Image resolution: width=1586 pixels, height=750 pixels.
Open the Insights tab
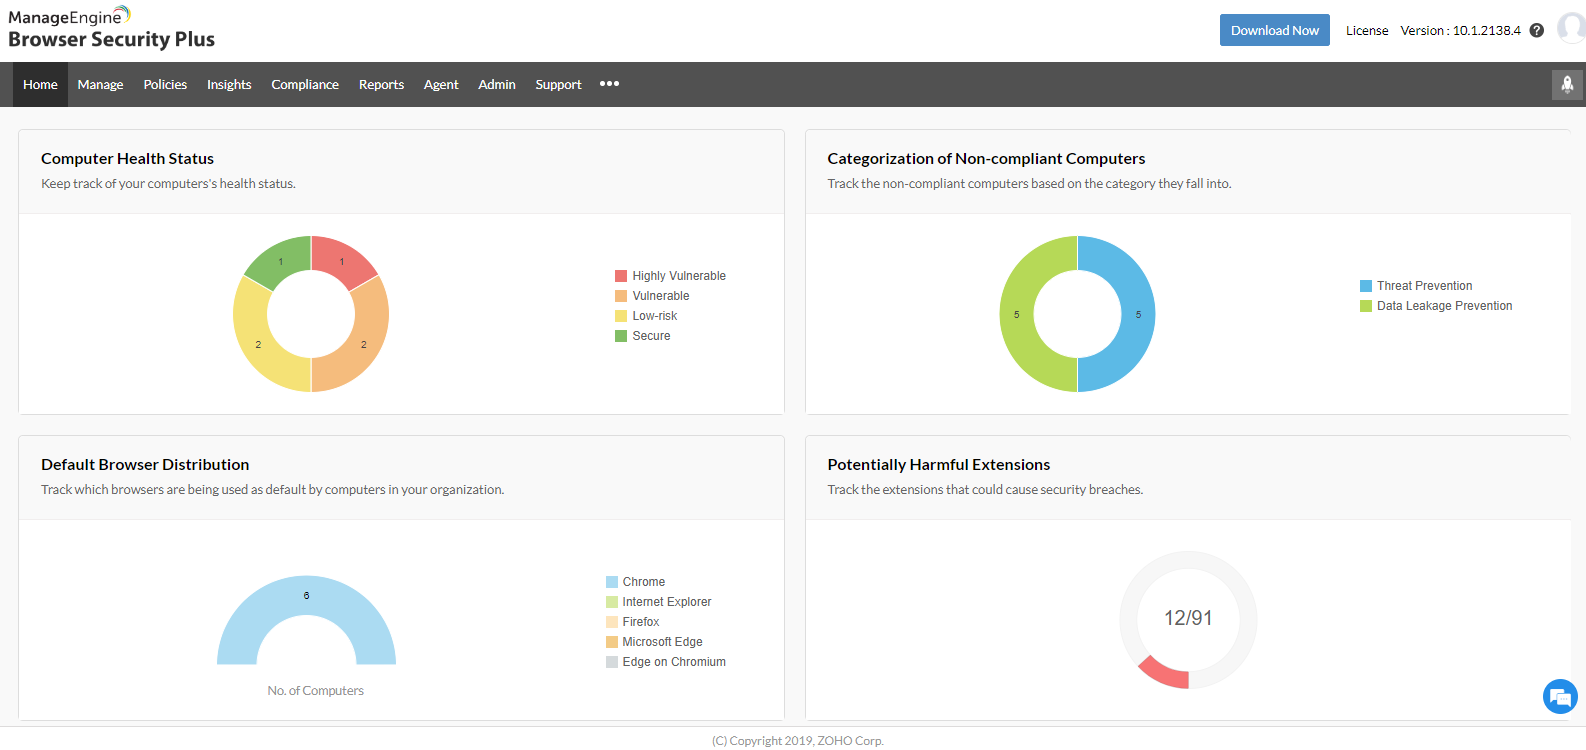[x=229, y=85]
